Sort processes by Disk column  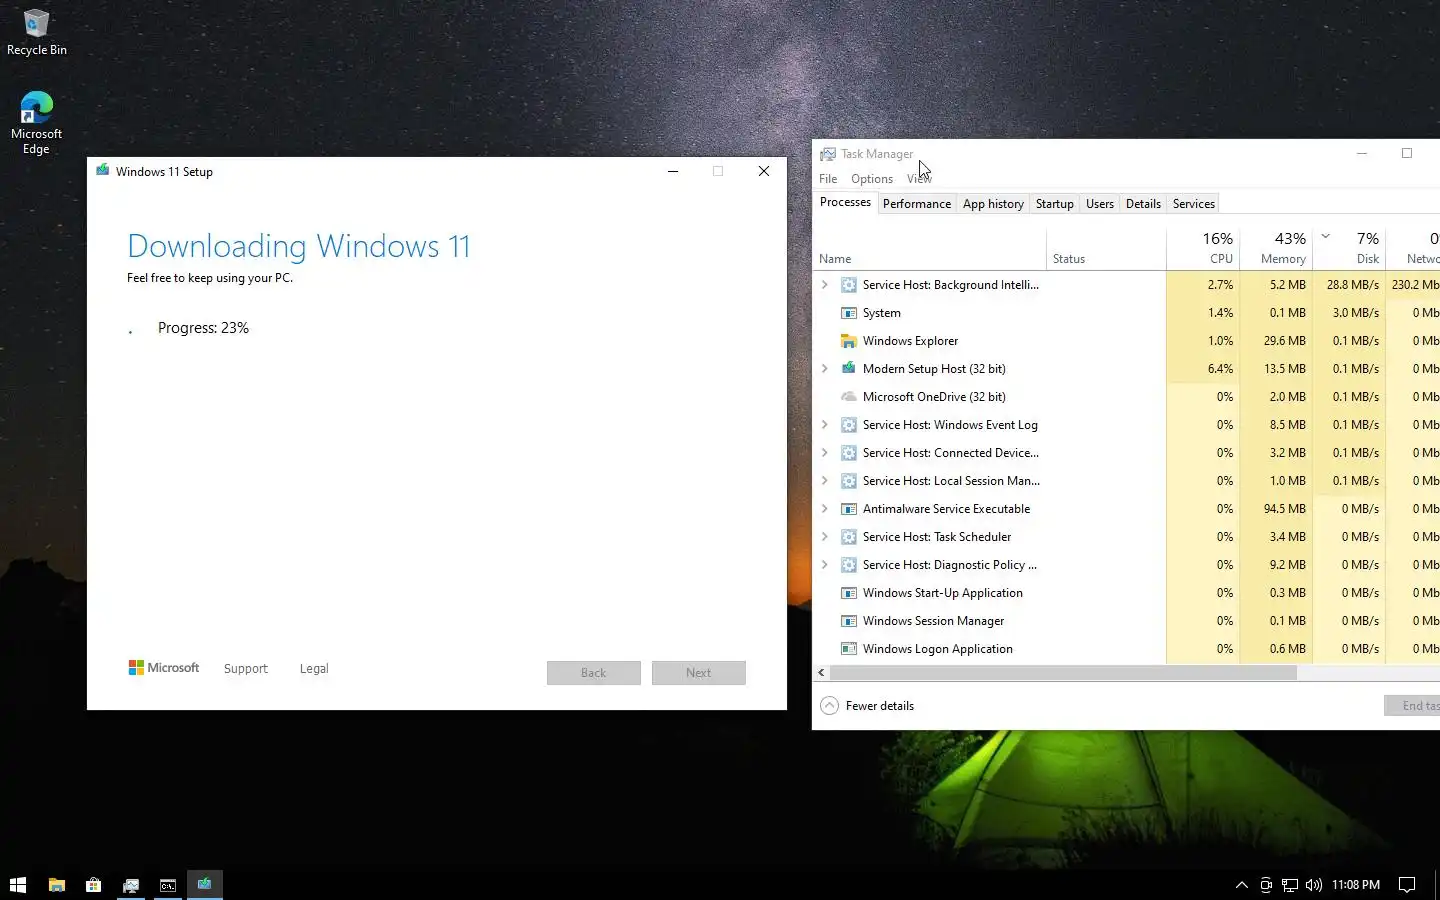coord(1349,248)
